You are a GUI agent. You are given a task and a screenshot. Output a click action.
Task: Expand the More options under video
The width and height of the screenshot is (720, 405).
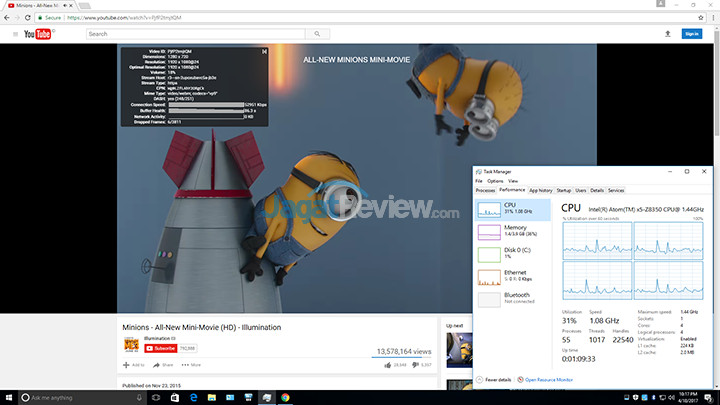point(191,365)
